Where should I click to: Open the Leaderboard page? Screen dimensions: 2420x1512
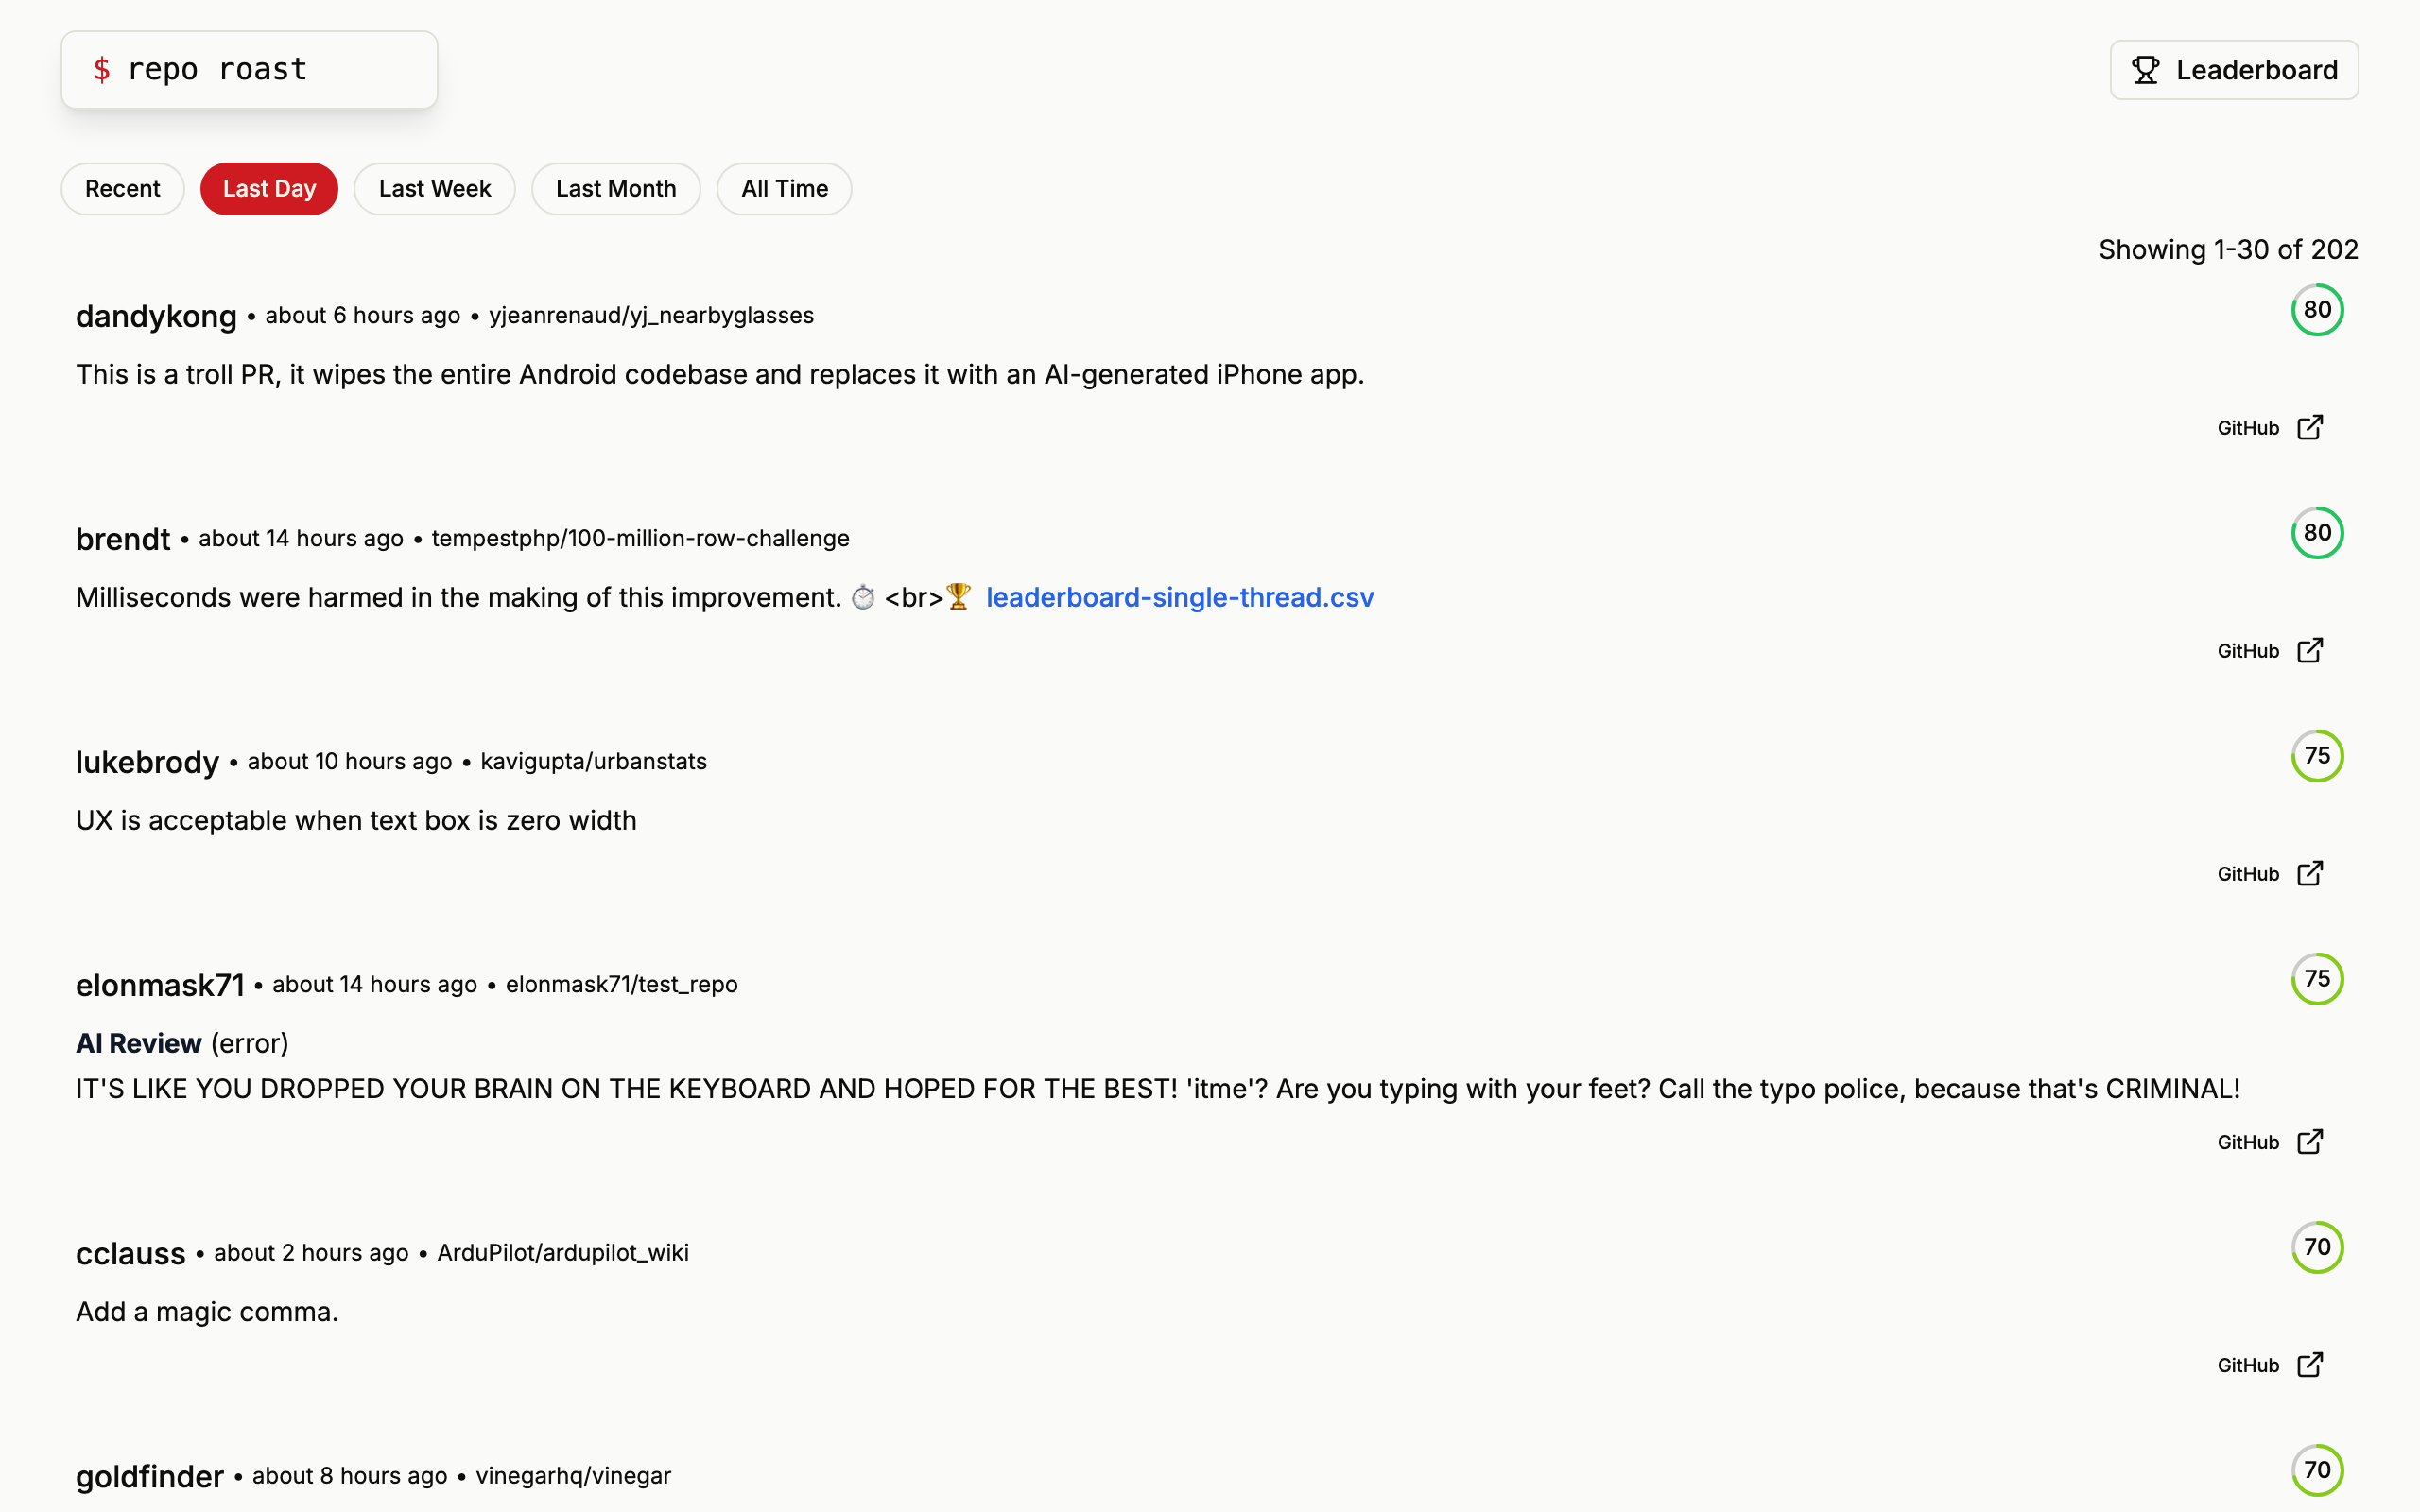coord(2234,70)
